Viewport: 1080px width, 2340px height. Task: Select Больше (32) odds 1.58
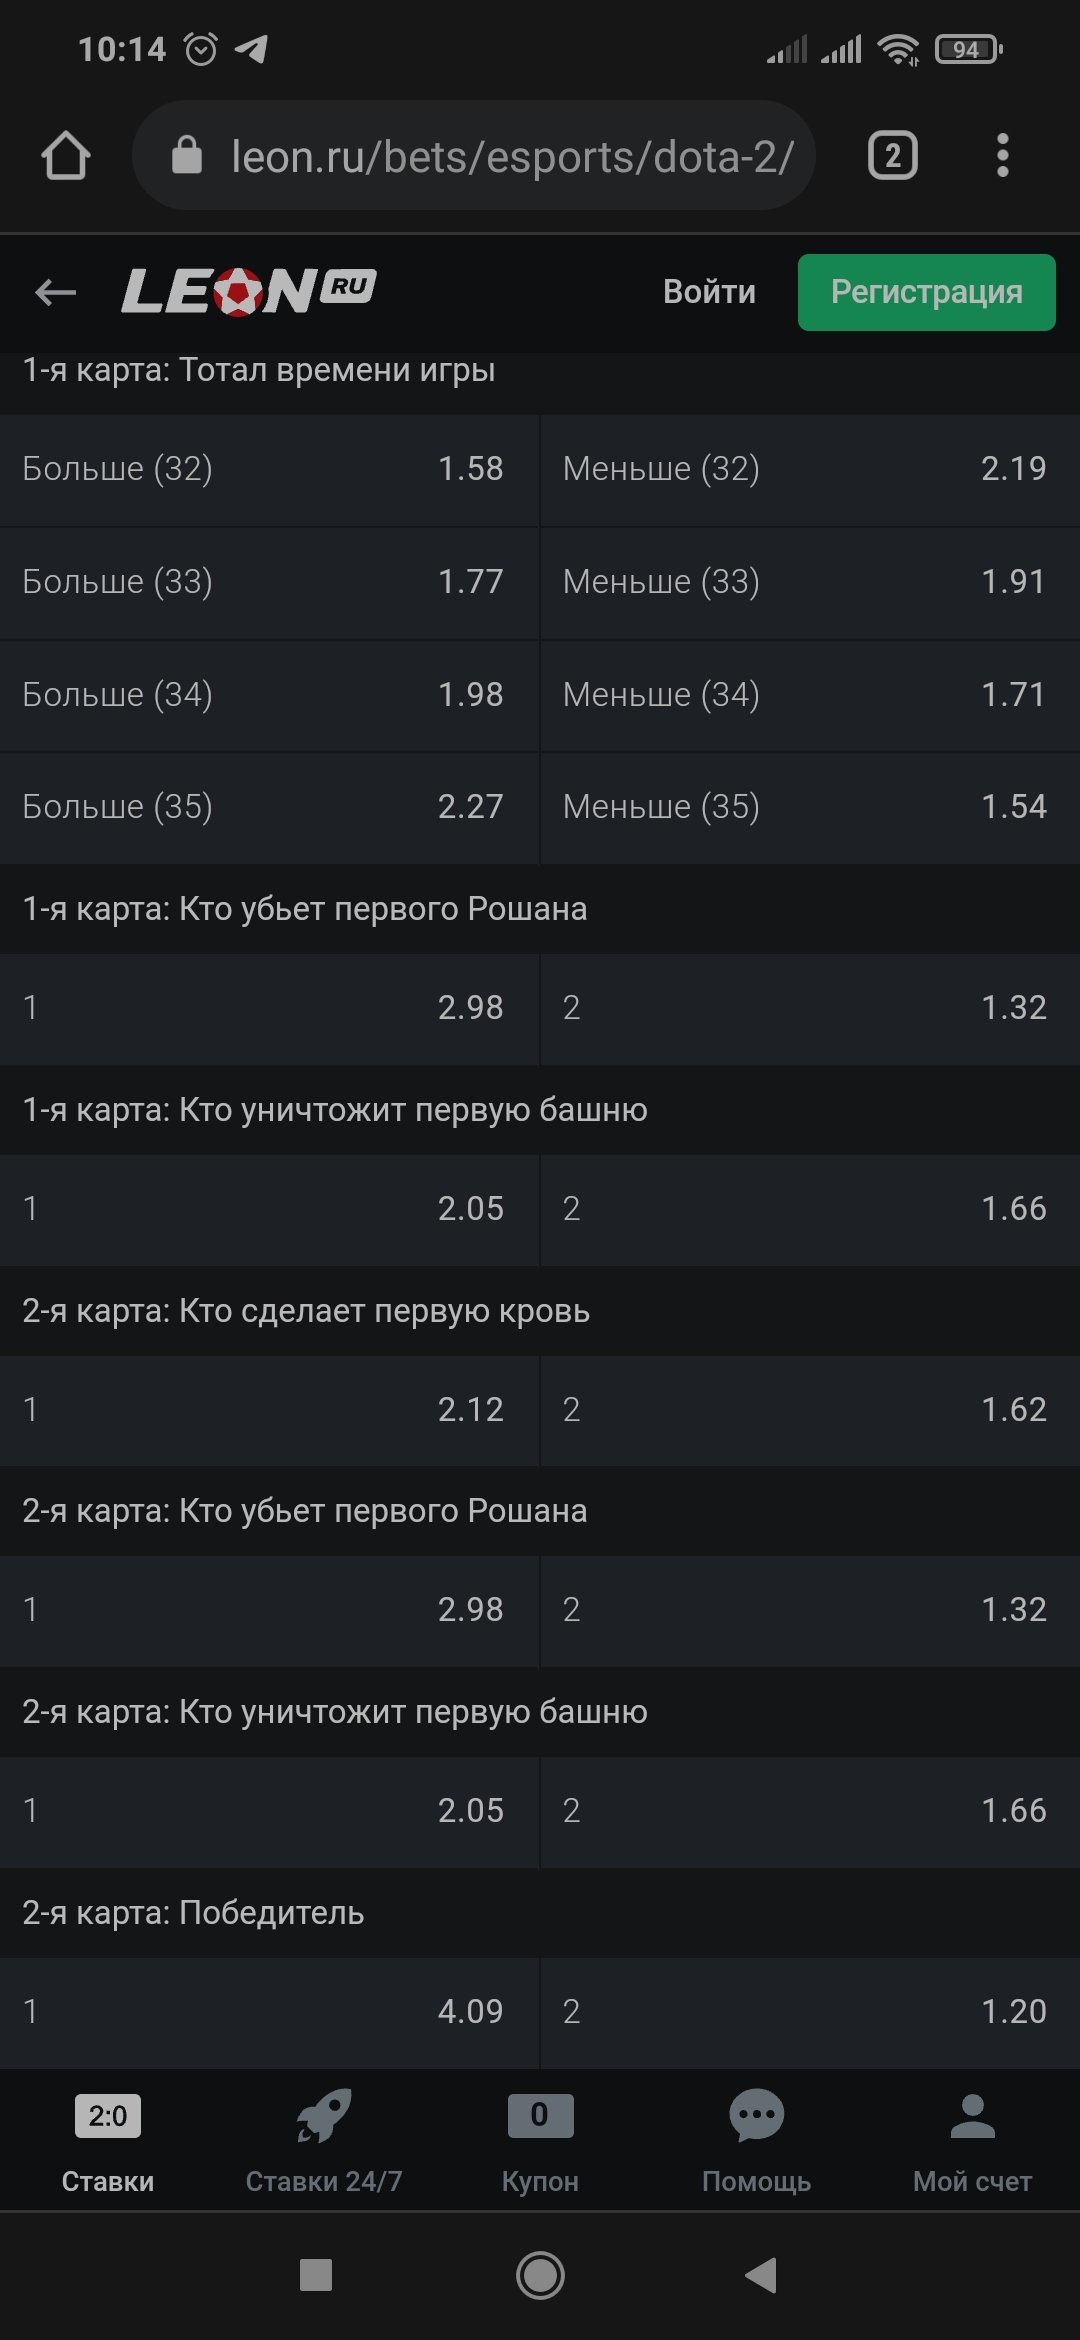point(269,469)
